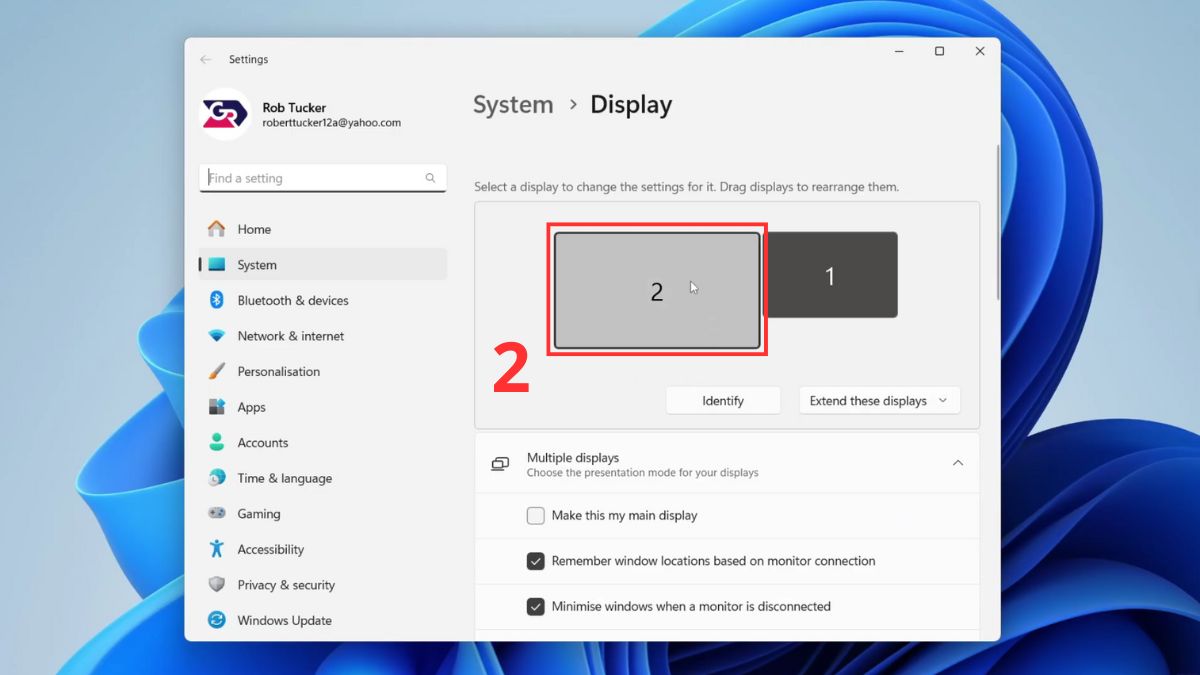
Task: Open the Extend these displays dropdown
Action: pyautogui.click(x=879, y=400)
